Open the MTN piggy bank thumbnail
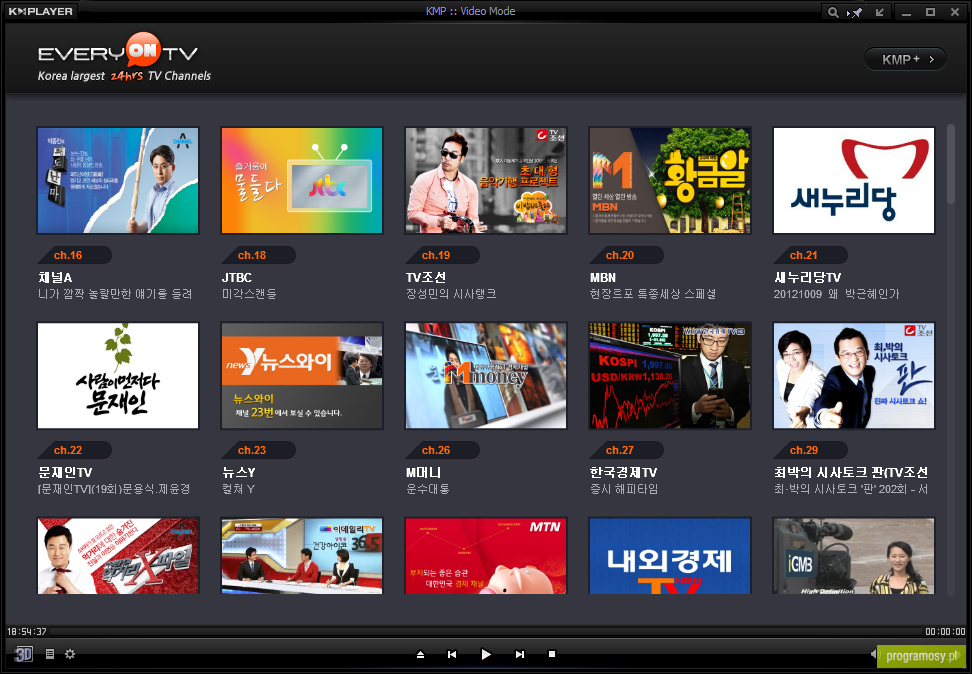972x674 pixels. [486, 556]
